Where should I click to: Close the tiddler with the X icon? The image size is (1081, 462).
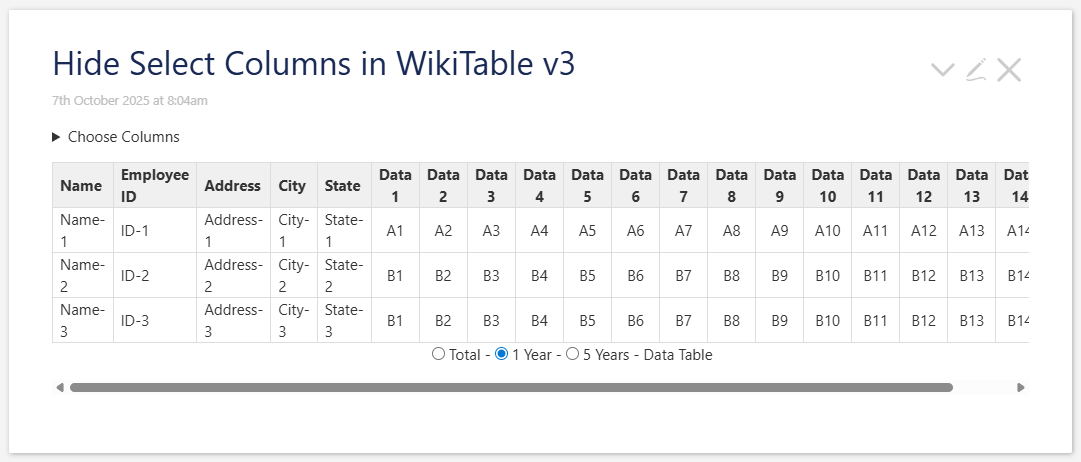[1009, 69]
